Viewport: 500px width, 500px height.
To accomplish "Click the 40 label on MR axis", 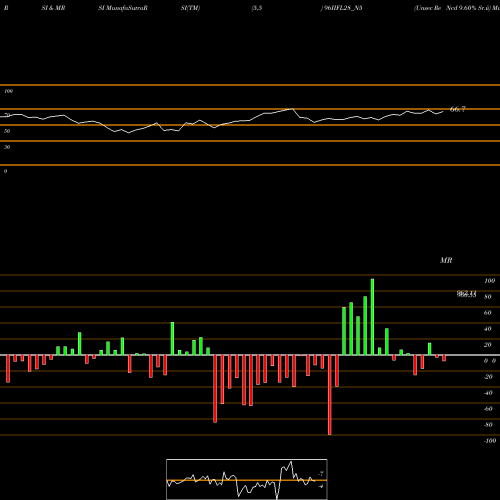I will pos(488,329).
